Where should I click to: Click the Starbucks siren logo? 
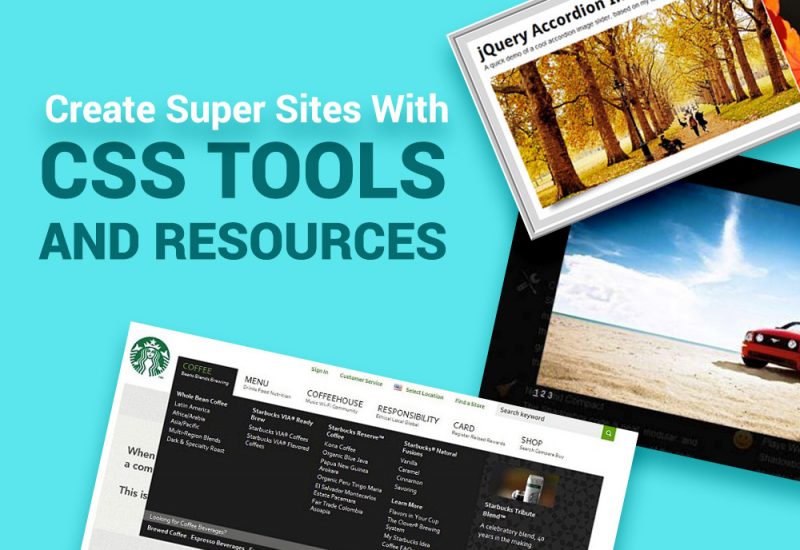pos(149,357)
